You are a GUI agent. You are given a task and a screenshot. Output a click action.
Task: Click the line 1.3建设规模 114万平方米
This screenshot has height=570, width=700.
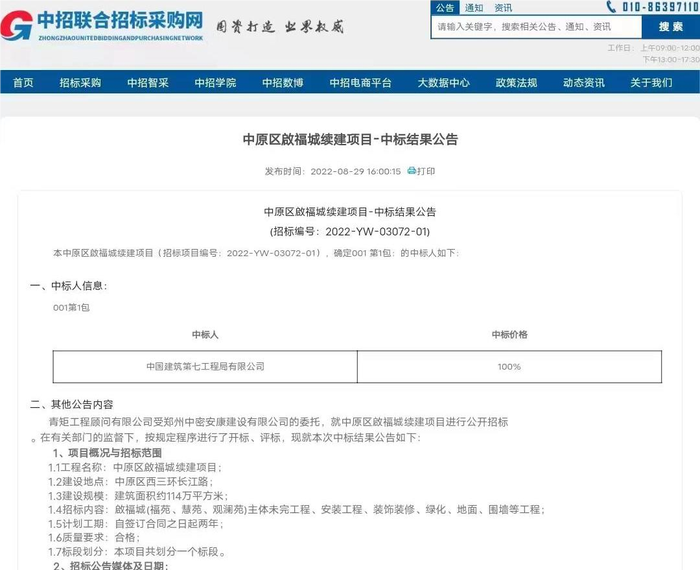pos(138,496)
